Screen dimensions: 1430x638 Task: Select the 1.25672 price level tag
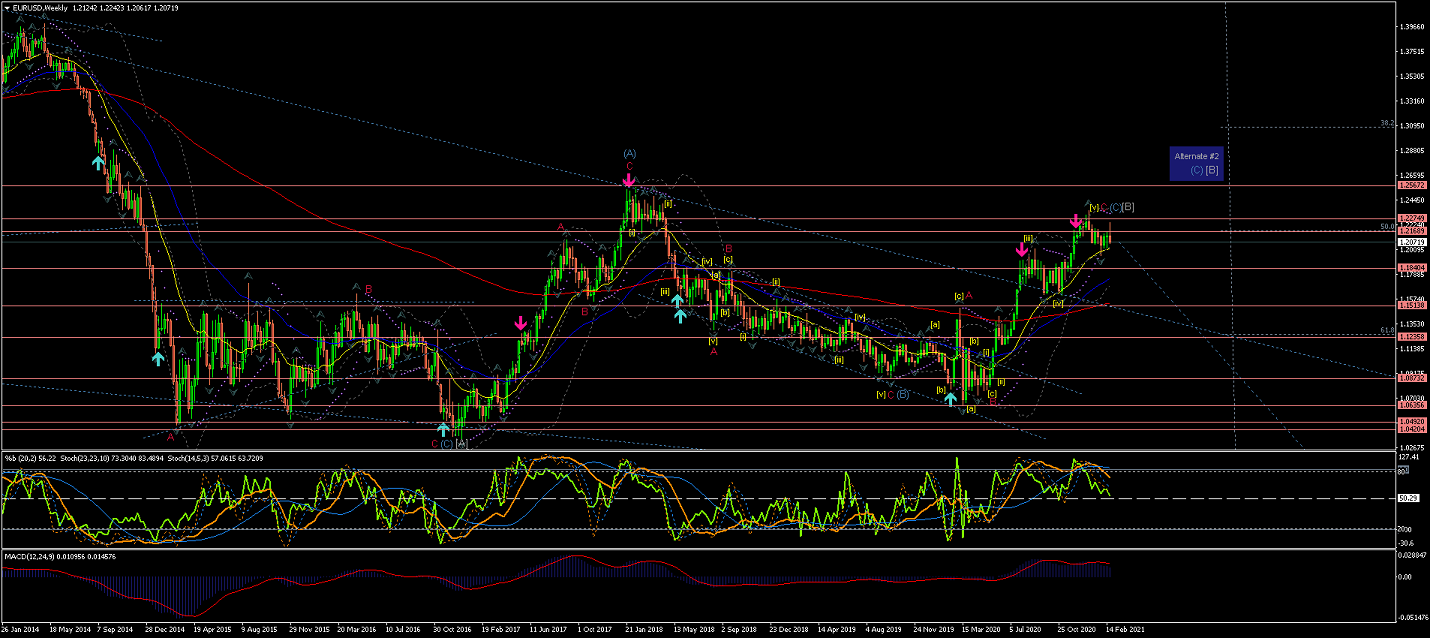point(1412,186)
